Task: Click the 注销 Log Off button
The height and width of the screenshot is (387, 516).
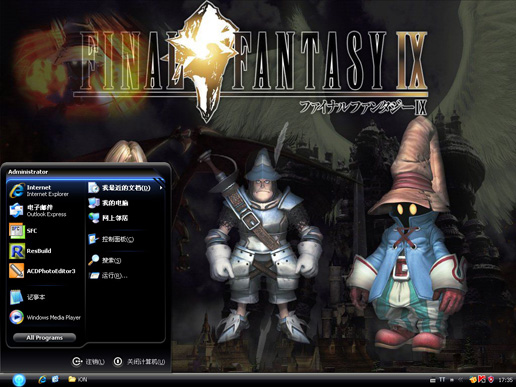Action: [x=88, y=362]
